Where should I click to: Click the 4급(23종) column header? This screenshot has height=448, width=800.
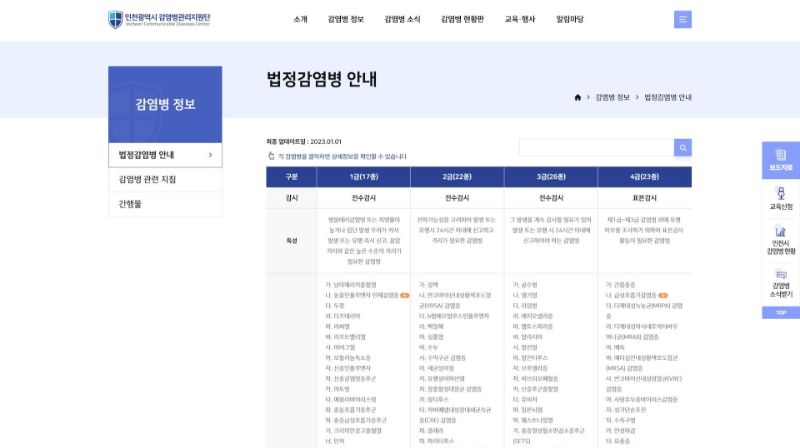pos(645,177)
